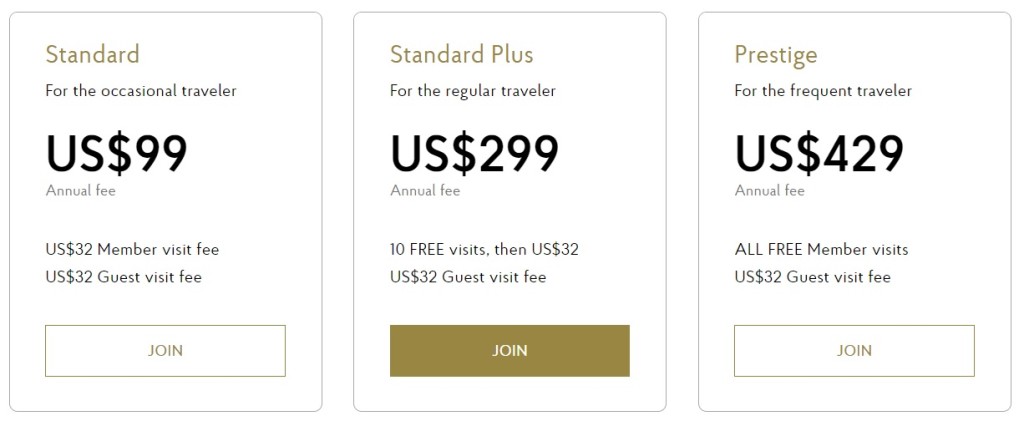The width and height of the screenshot is (1024, 426).
Task: Click "Annual fee" label under US$429
Action: pos(769,191)
